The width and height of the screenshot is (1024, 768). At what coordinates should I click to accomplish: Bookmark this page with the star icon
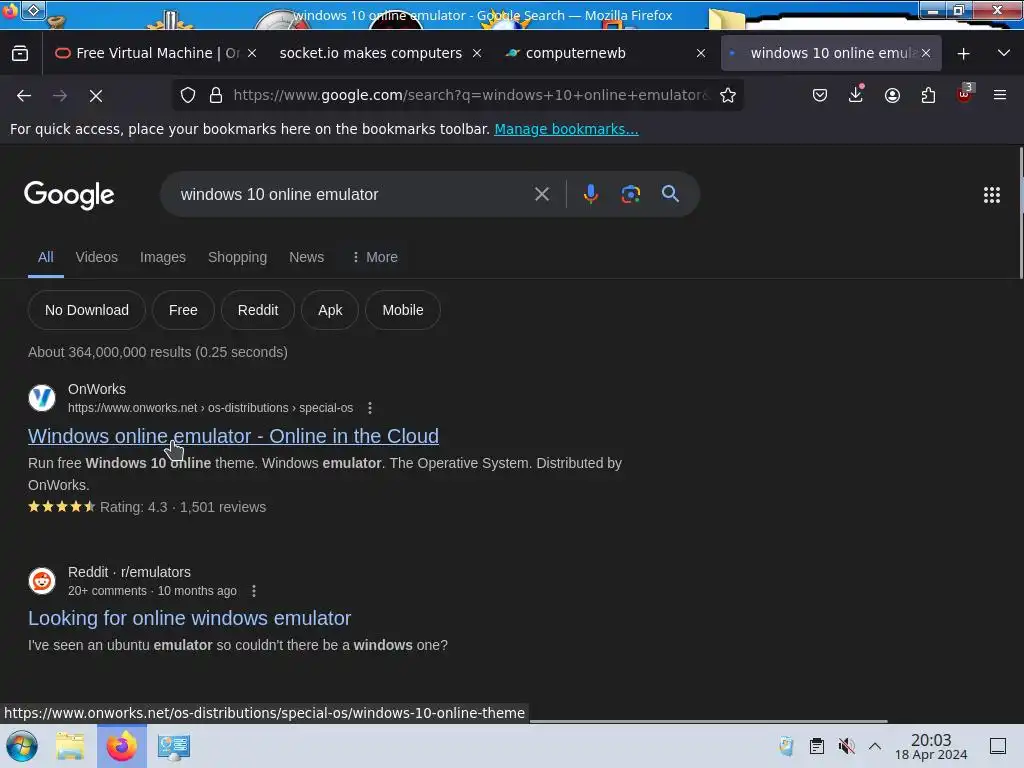[728, 95]
